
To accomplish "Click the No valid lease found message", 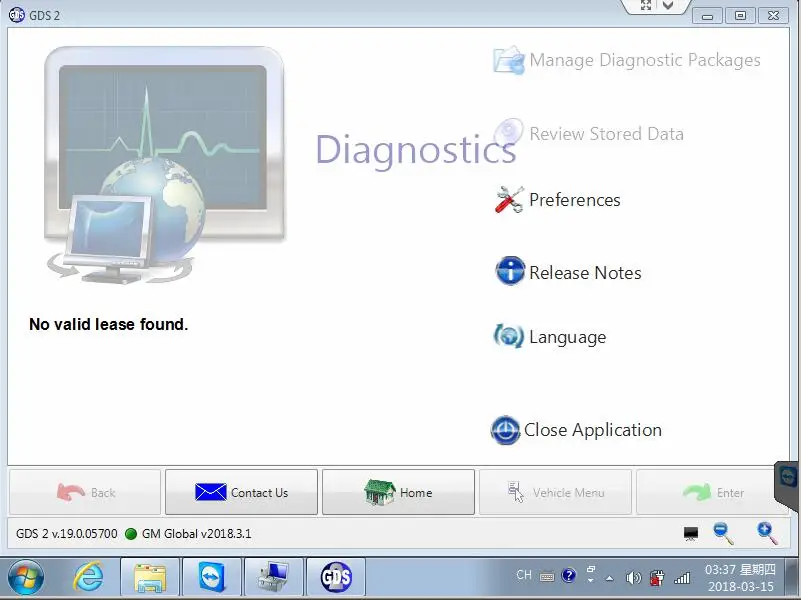I will click(108, 324).
